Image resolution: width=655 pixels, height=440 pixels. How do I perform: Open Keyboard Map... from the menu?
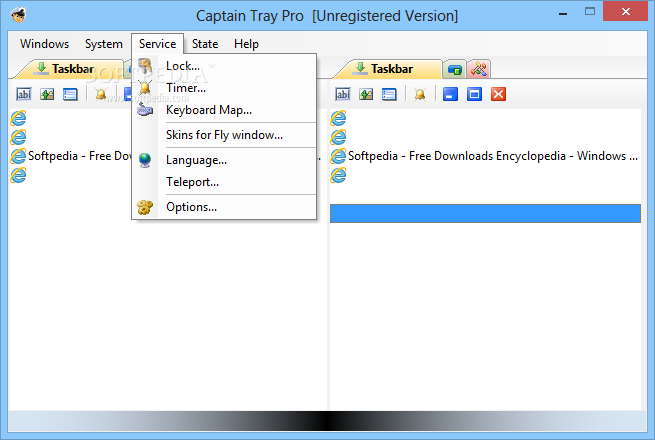click(224, 110)
